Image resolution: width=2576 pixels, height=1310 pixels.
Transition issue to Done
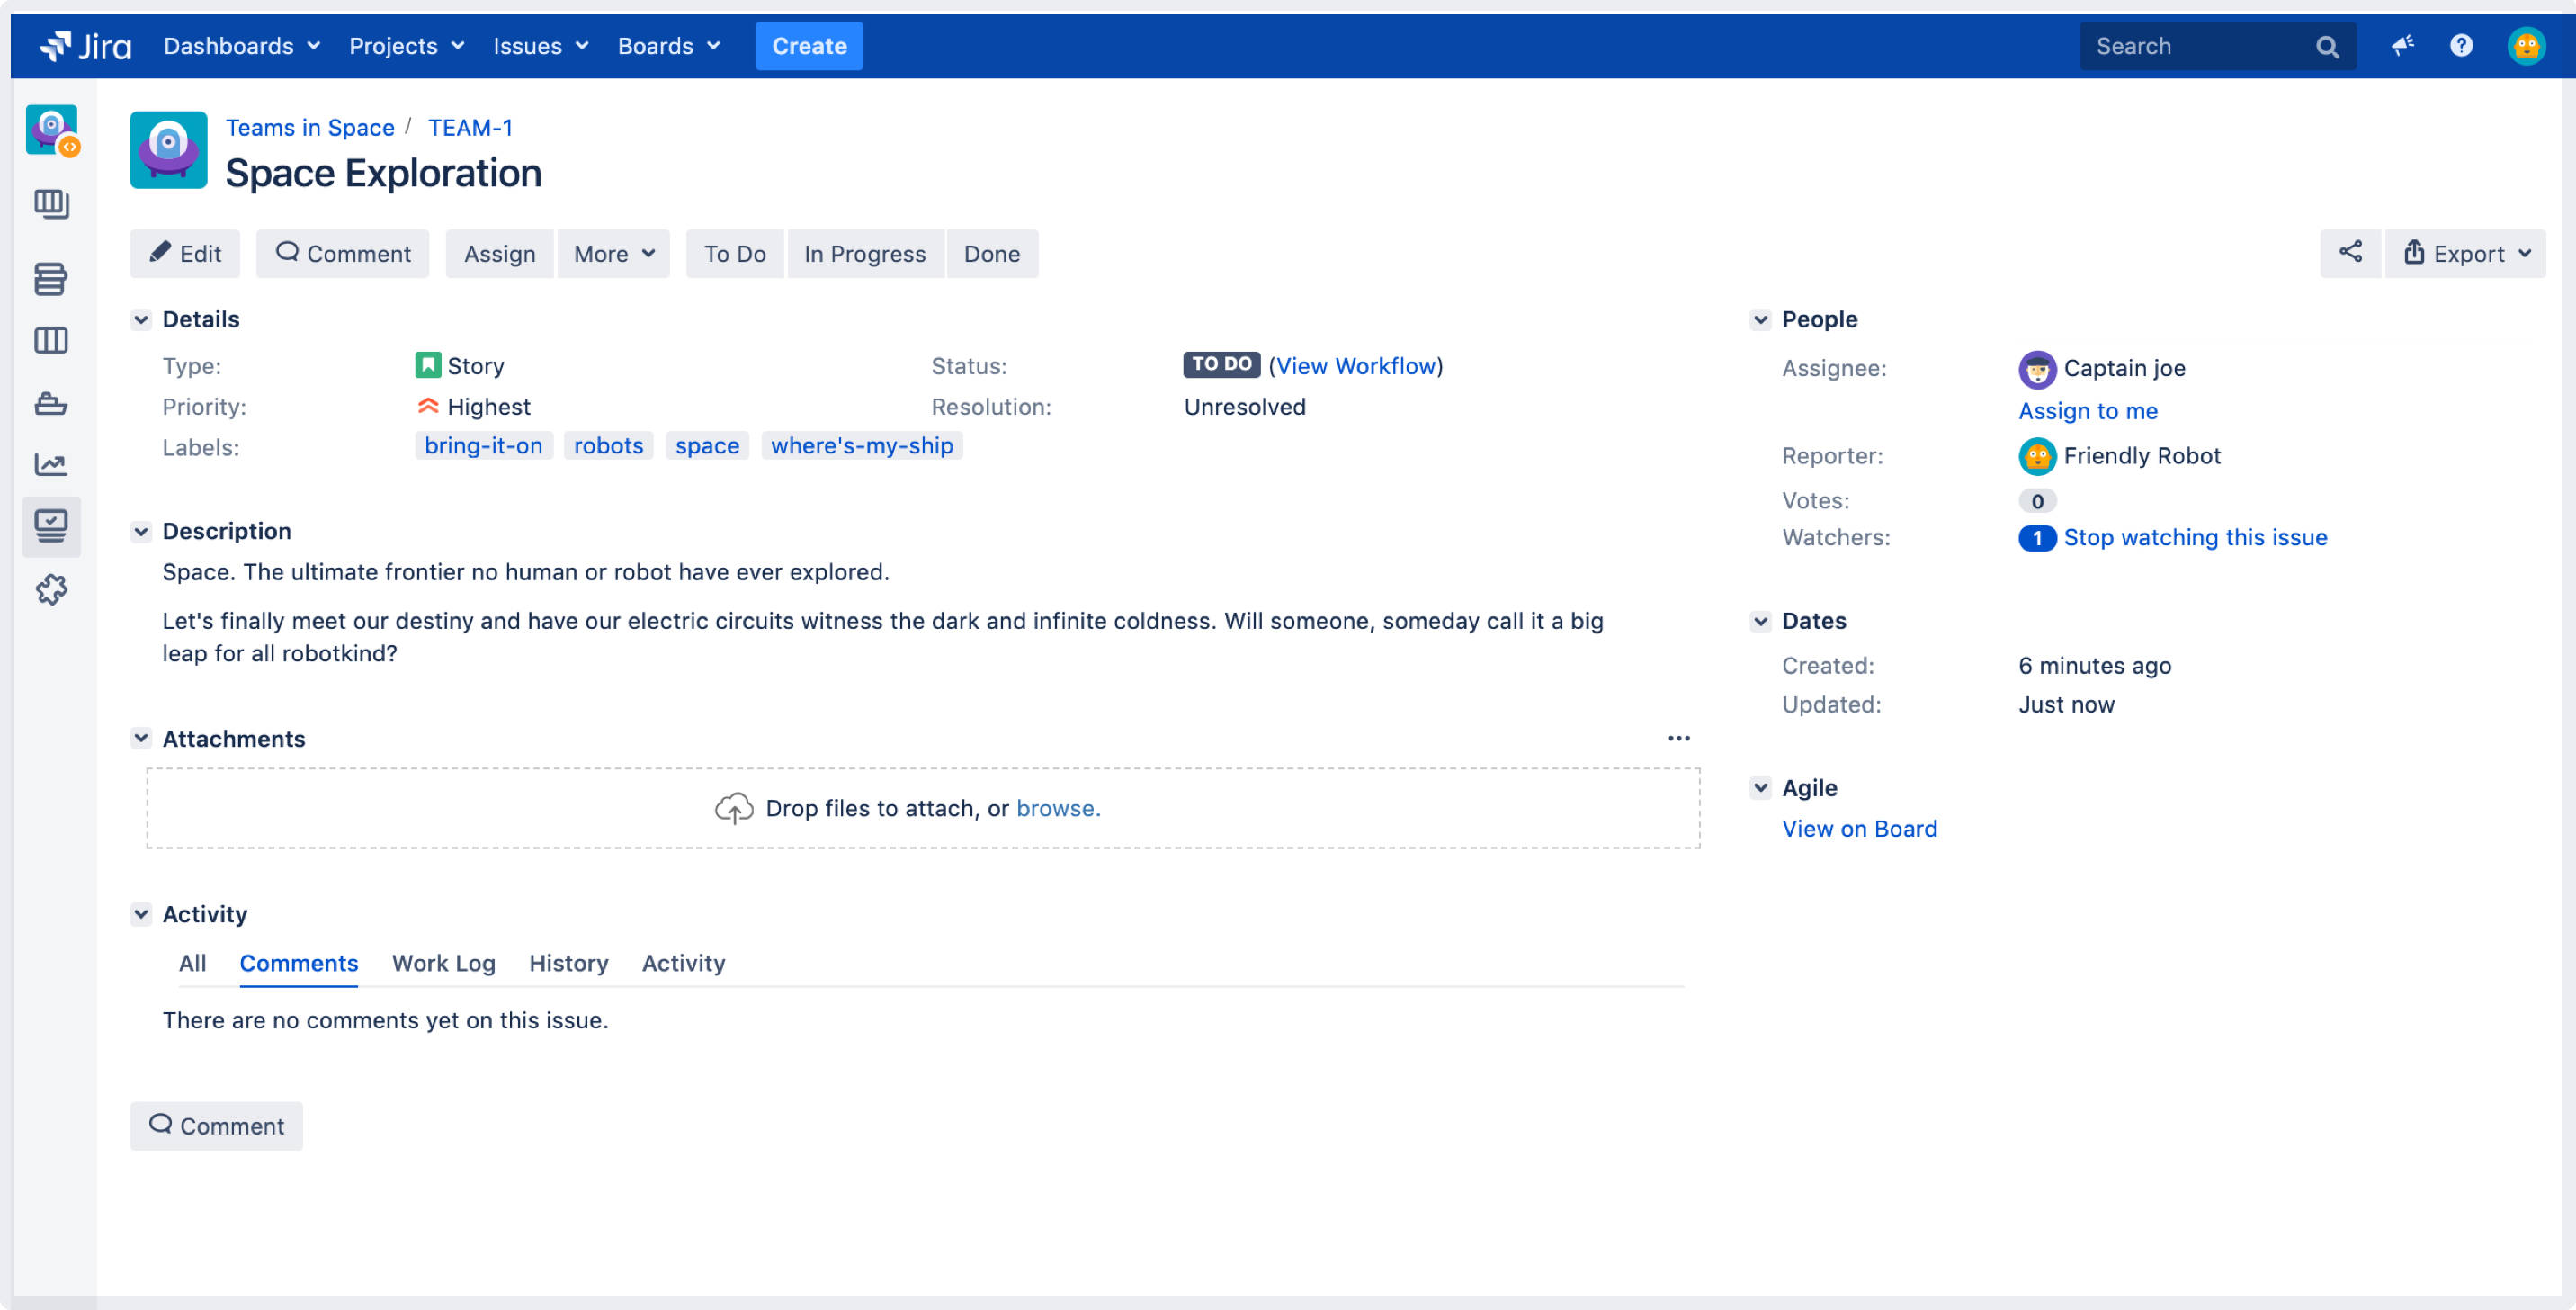[x=992, y=254]
